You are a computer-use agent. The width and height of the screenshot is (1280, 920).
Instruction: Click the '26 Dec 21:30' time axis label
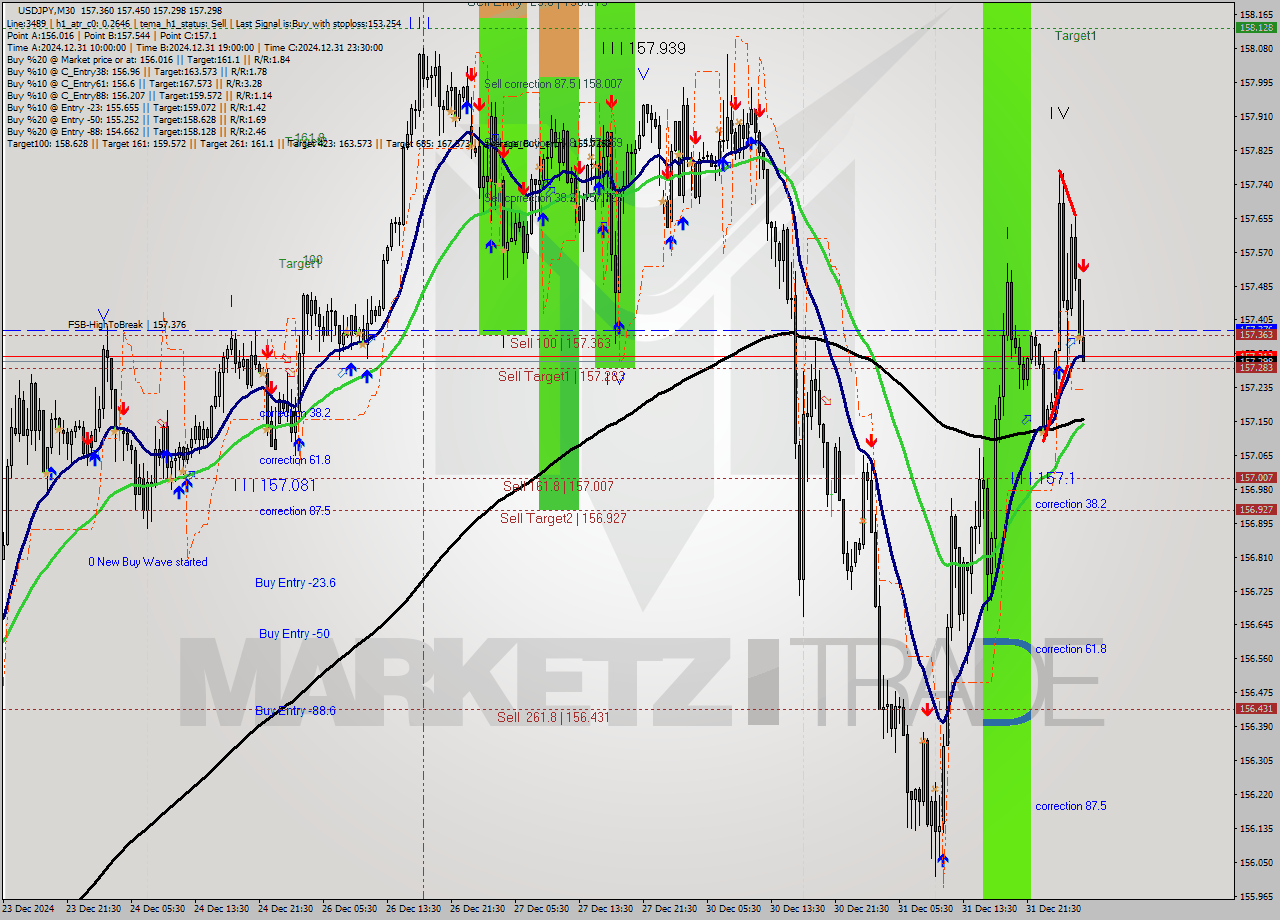(x=477, y=909)
